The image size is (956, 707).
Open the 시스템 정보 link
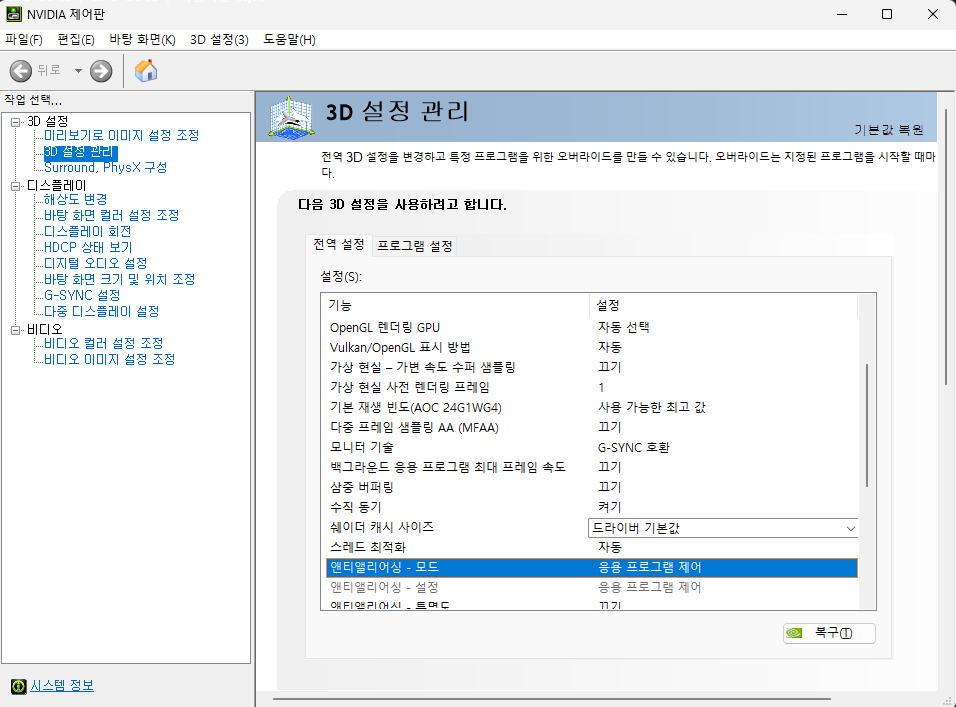click(x=62, y=686)
